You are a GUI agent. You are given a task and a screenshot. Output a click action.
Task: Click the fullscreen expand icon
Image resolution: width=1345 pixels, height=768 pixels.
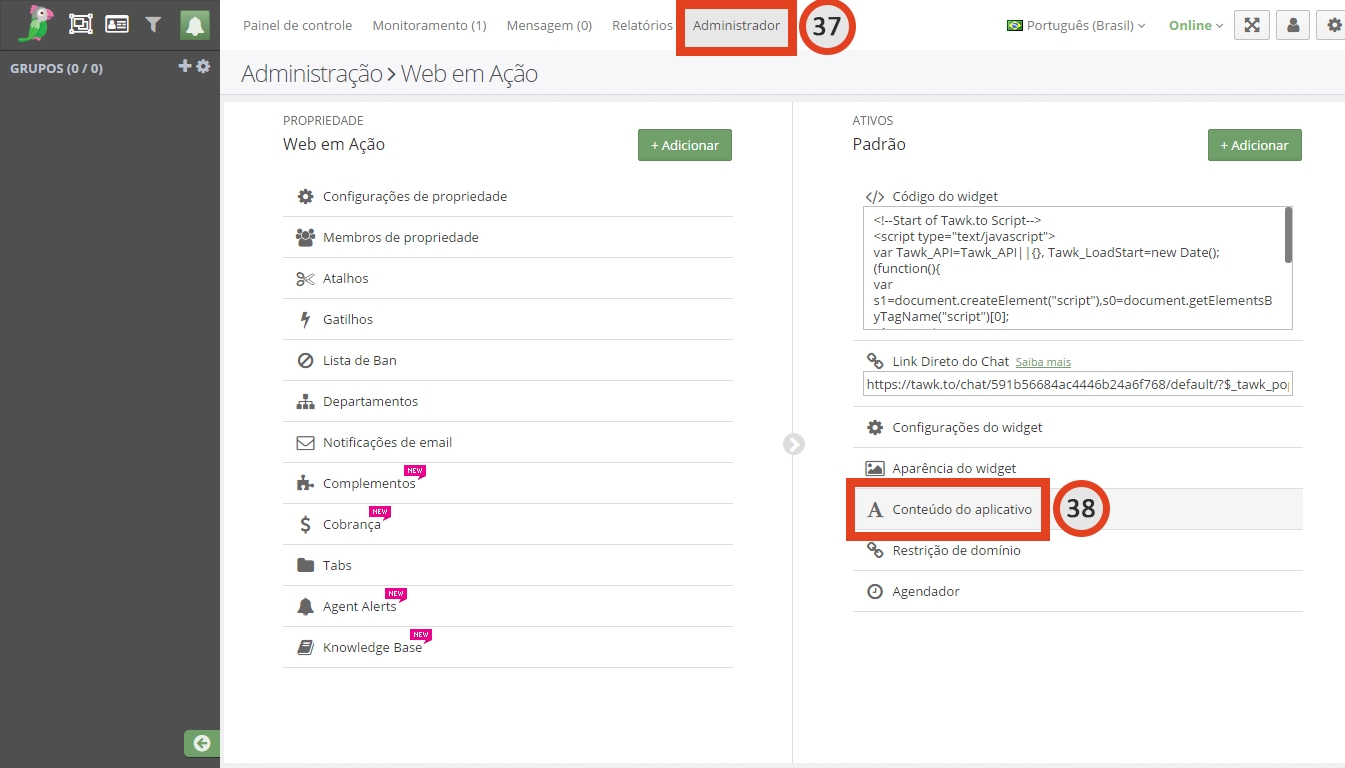point(1252,26)
